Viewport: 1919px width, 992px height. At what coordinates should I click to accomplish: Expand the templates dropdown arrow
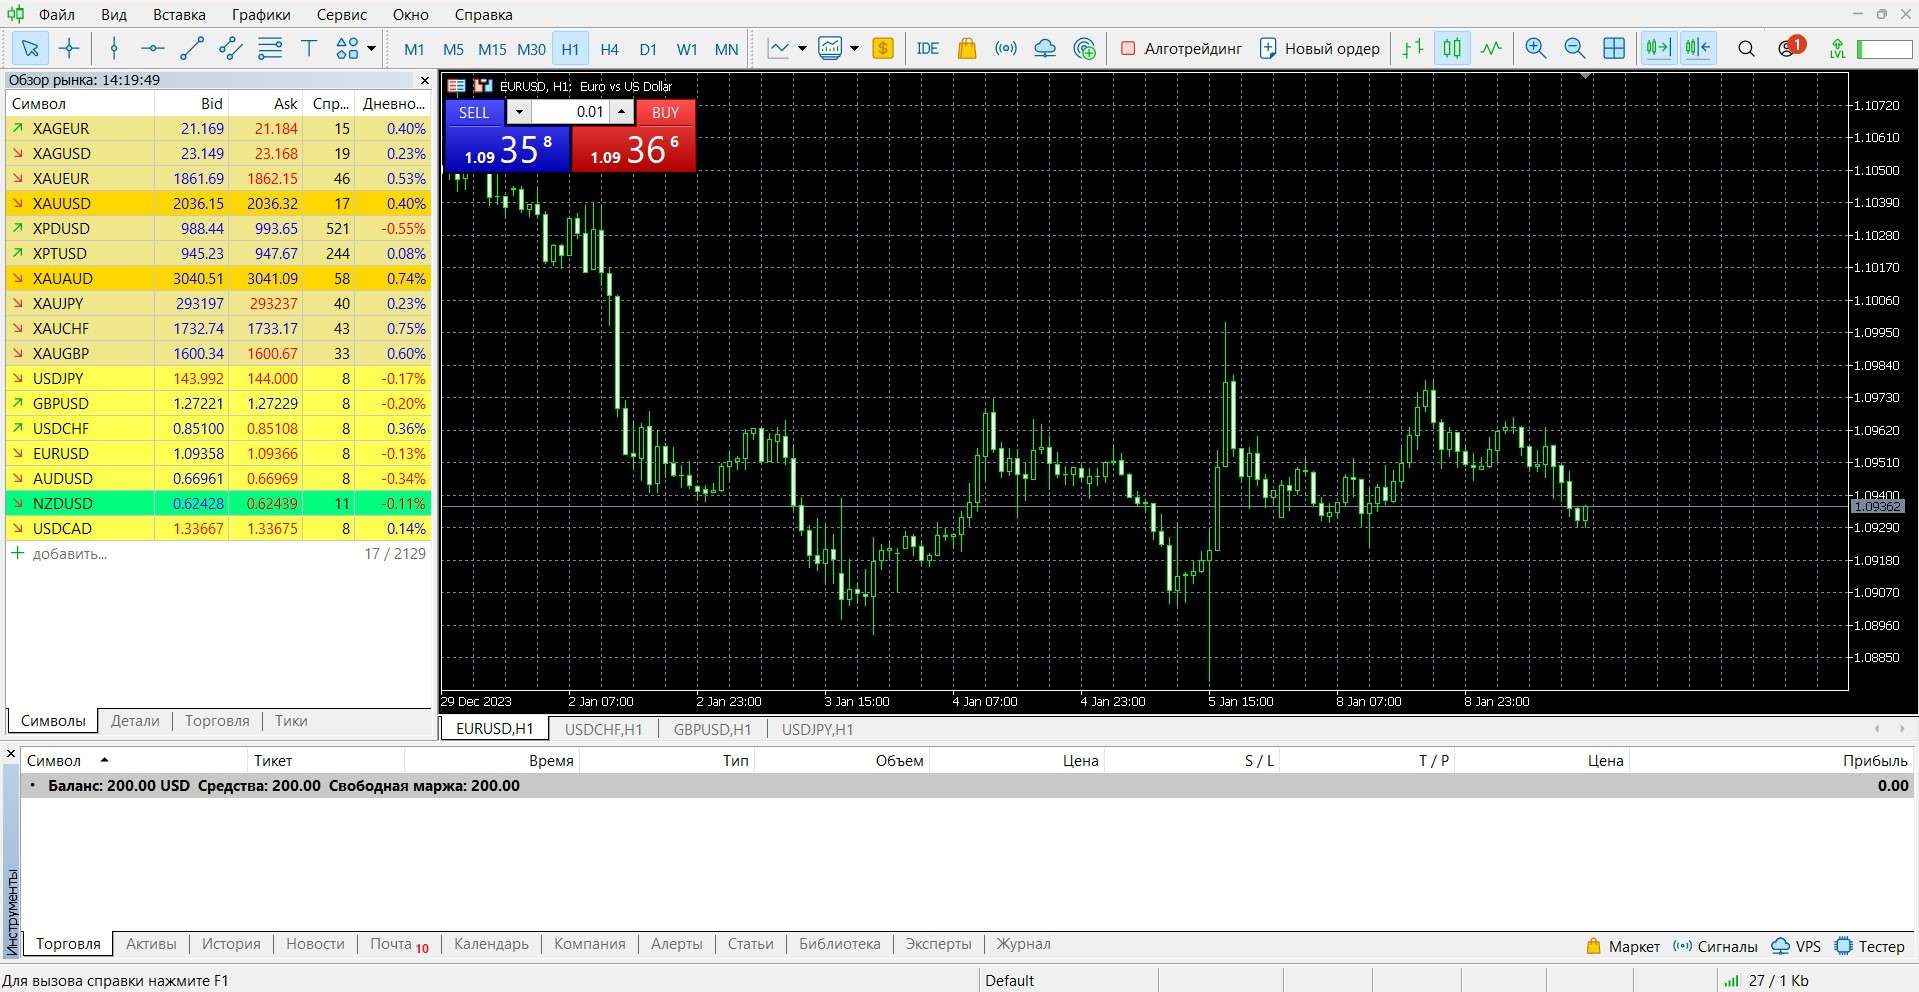coord(854,48)
